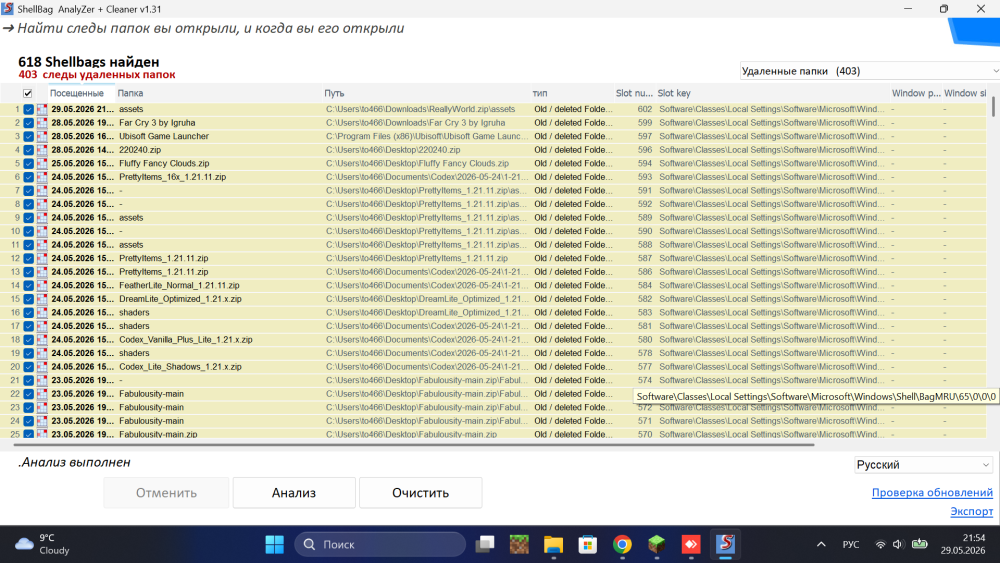Open the green cube launcher taskbar icon
The width and height of the screenshot is (1000, 563).
(657, 545)
